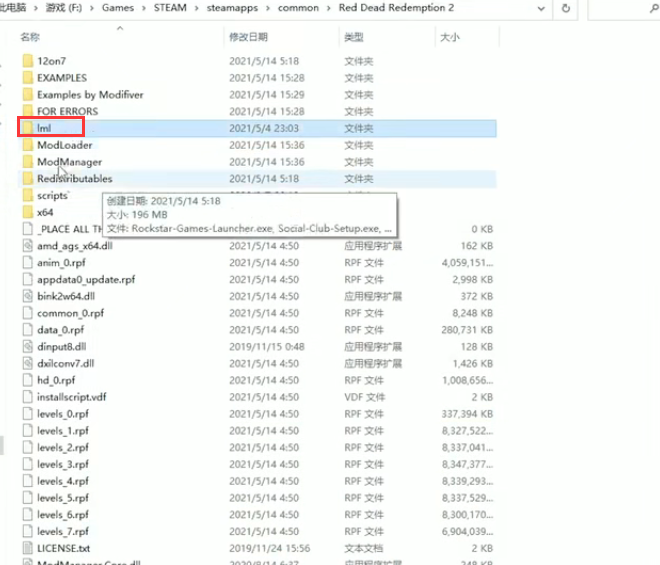Select the FOR ERRORS folder icon
Screen dimensions: 660x565
(x=28, y=112)
